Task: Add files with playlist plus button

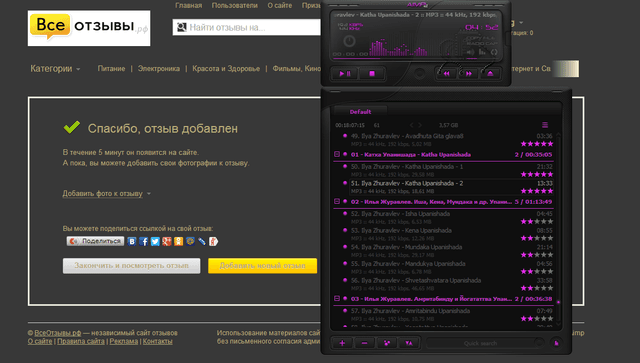Action: tap(342, 343)
